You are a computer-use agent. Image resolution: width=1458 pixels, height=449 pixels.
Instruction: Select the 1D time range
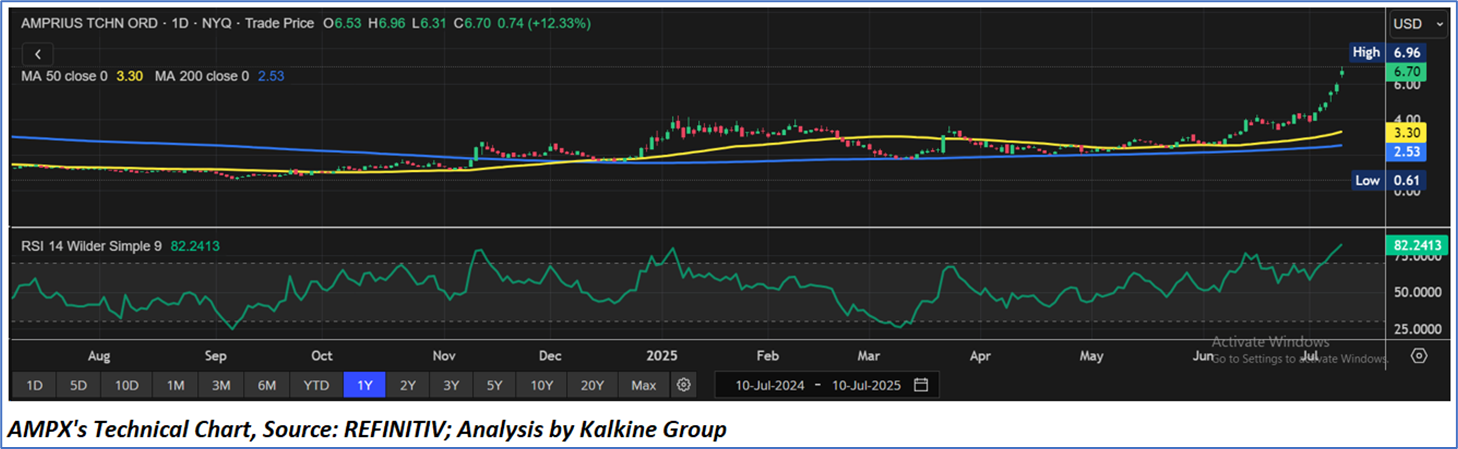click(34, 385)
